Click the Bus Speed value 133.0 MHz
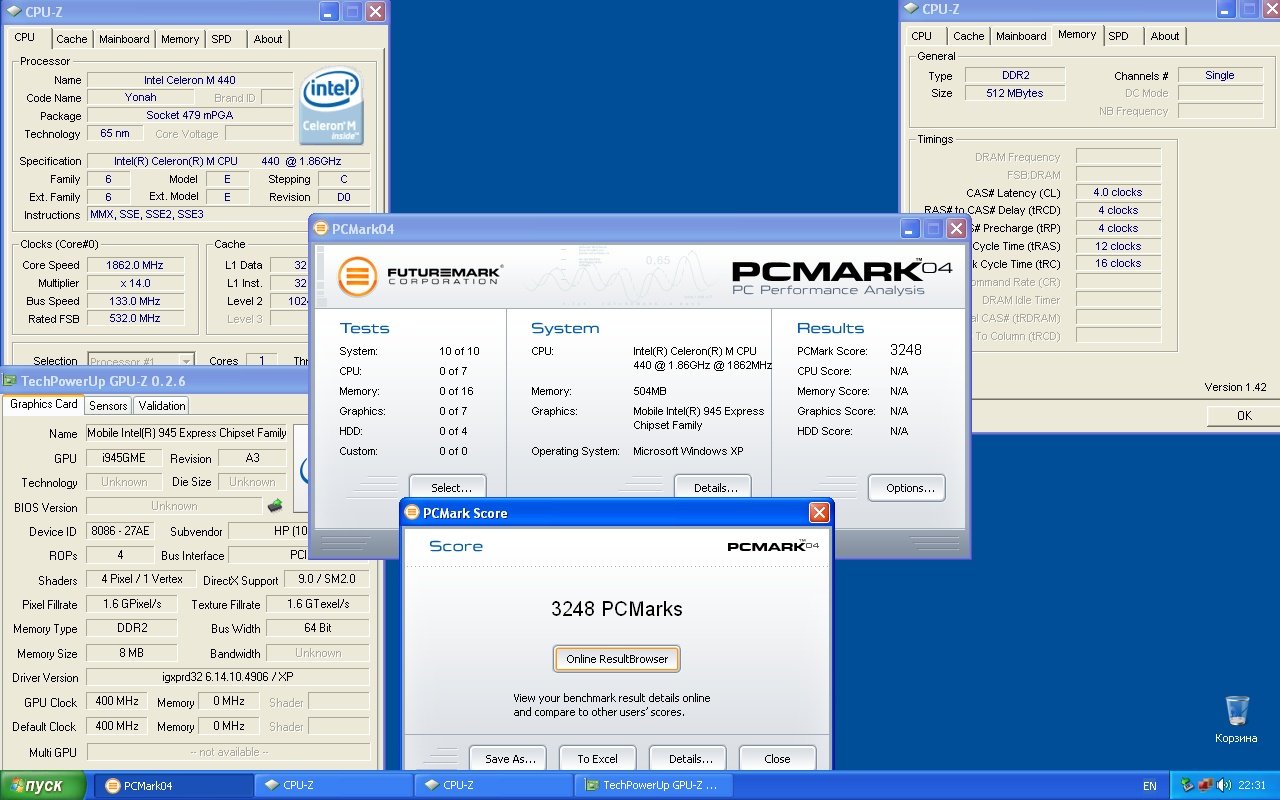1280x800 pixels. (134, 301)
